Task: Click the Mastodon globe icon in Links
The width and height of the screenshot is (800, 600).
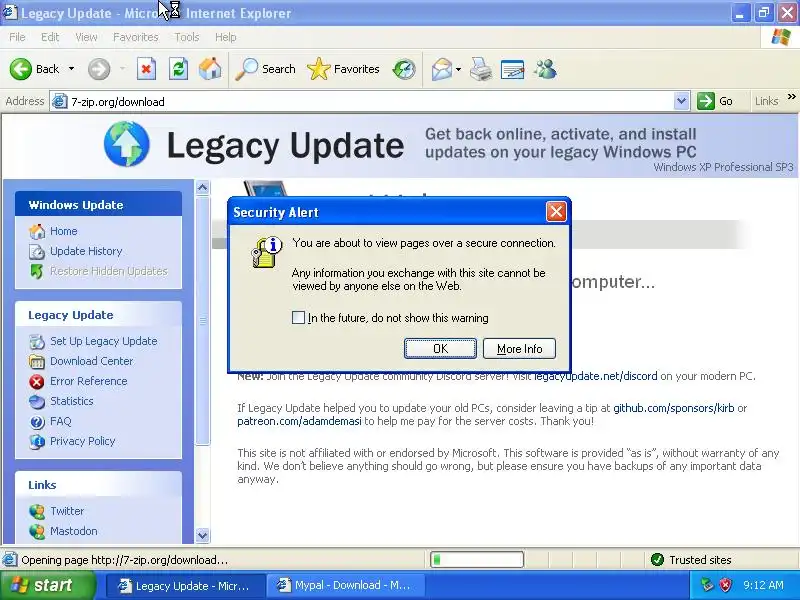Action: 37,531
